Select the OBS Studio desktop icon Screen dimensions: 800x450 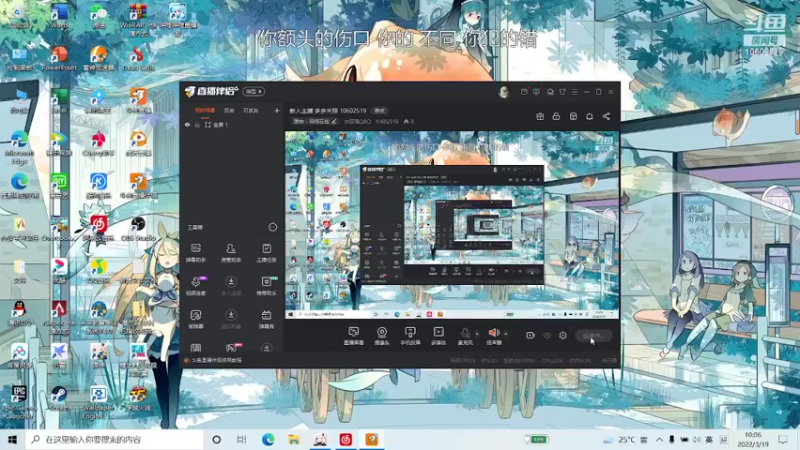click(138, 228)
